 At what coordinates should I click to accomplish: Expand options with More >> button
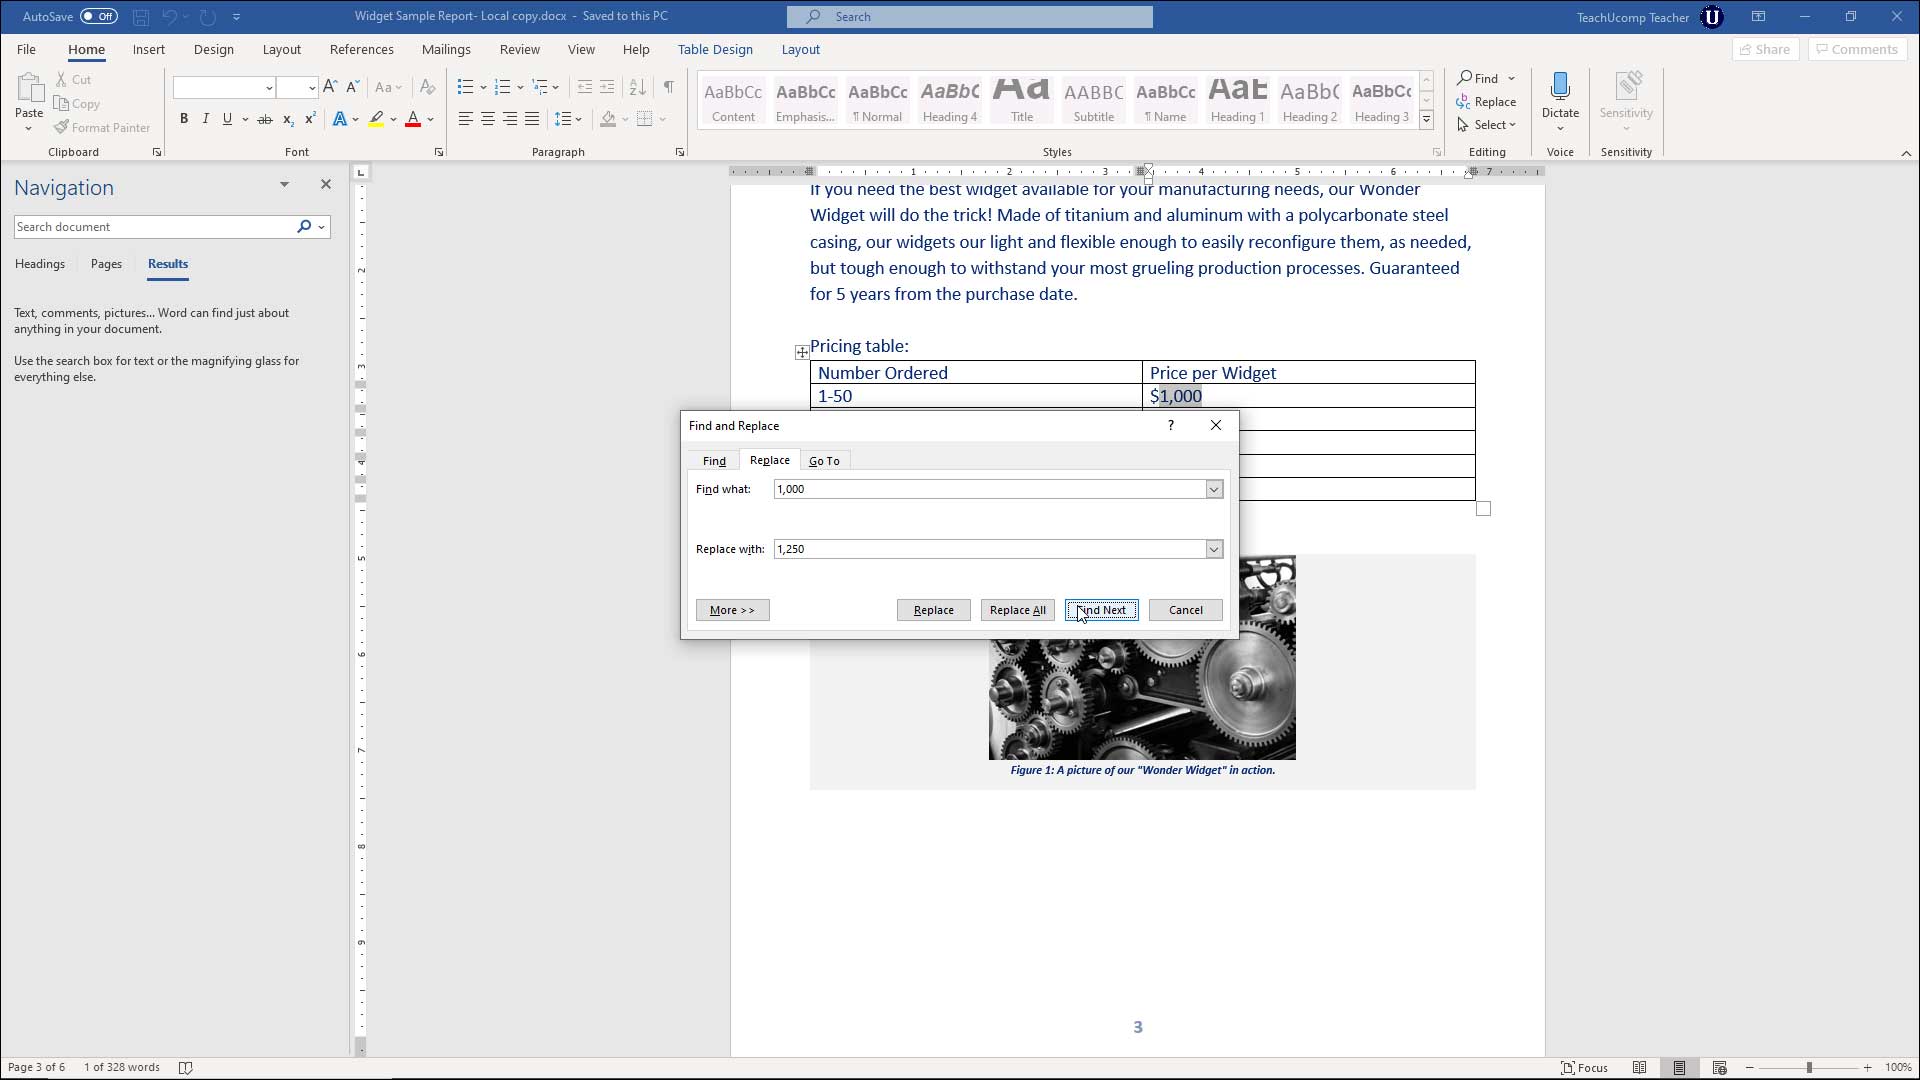(x=732, y=610)
